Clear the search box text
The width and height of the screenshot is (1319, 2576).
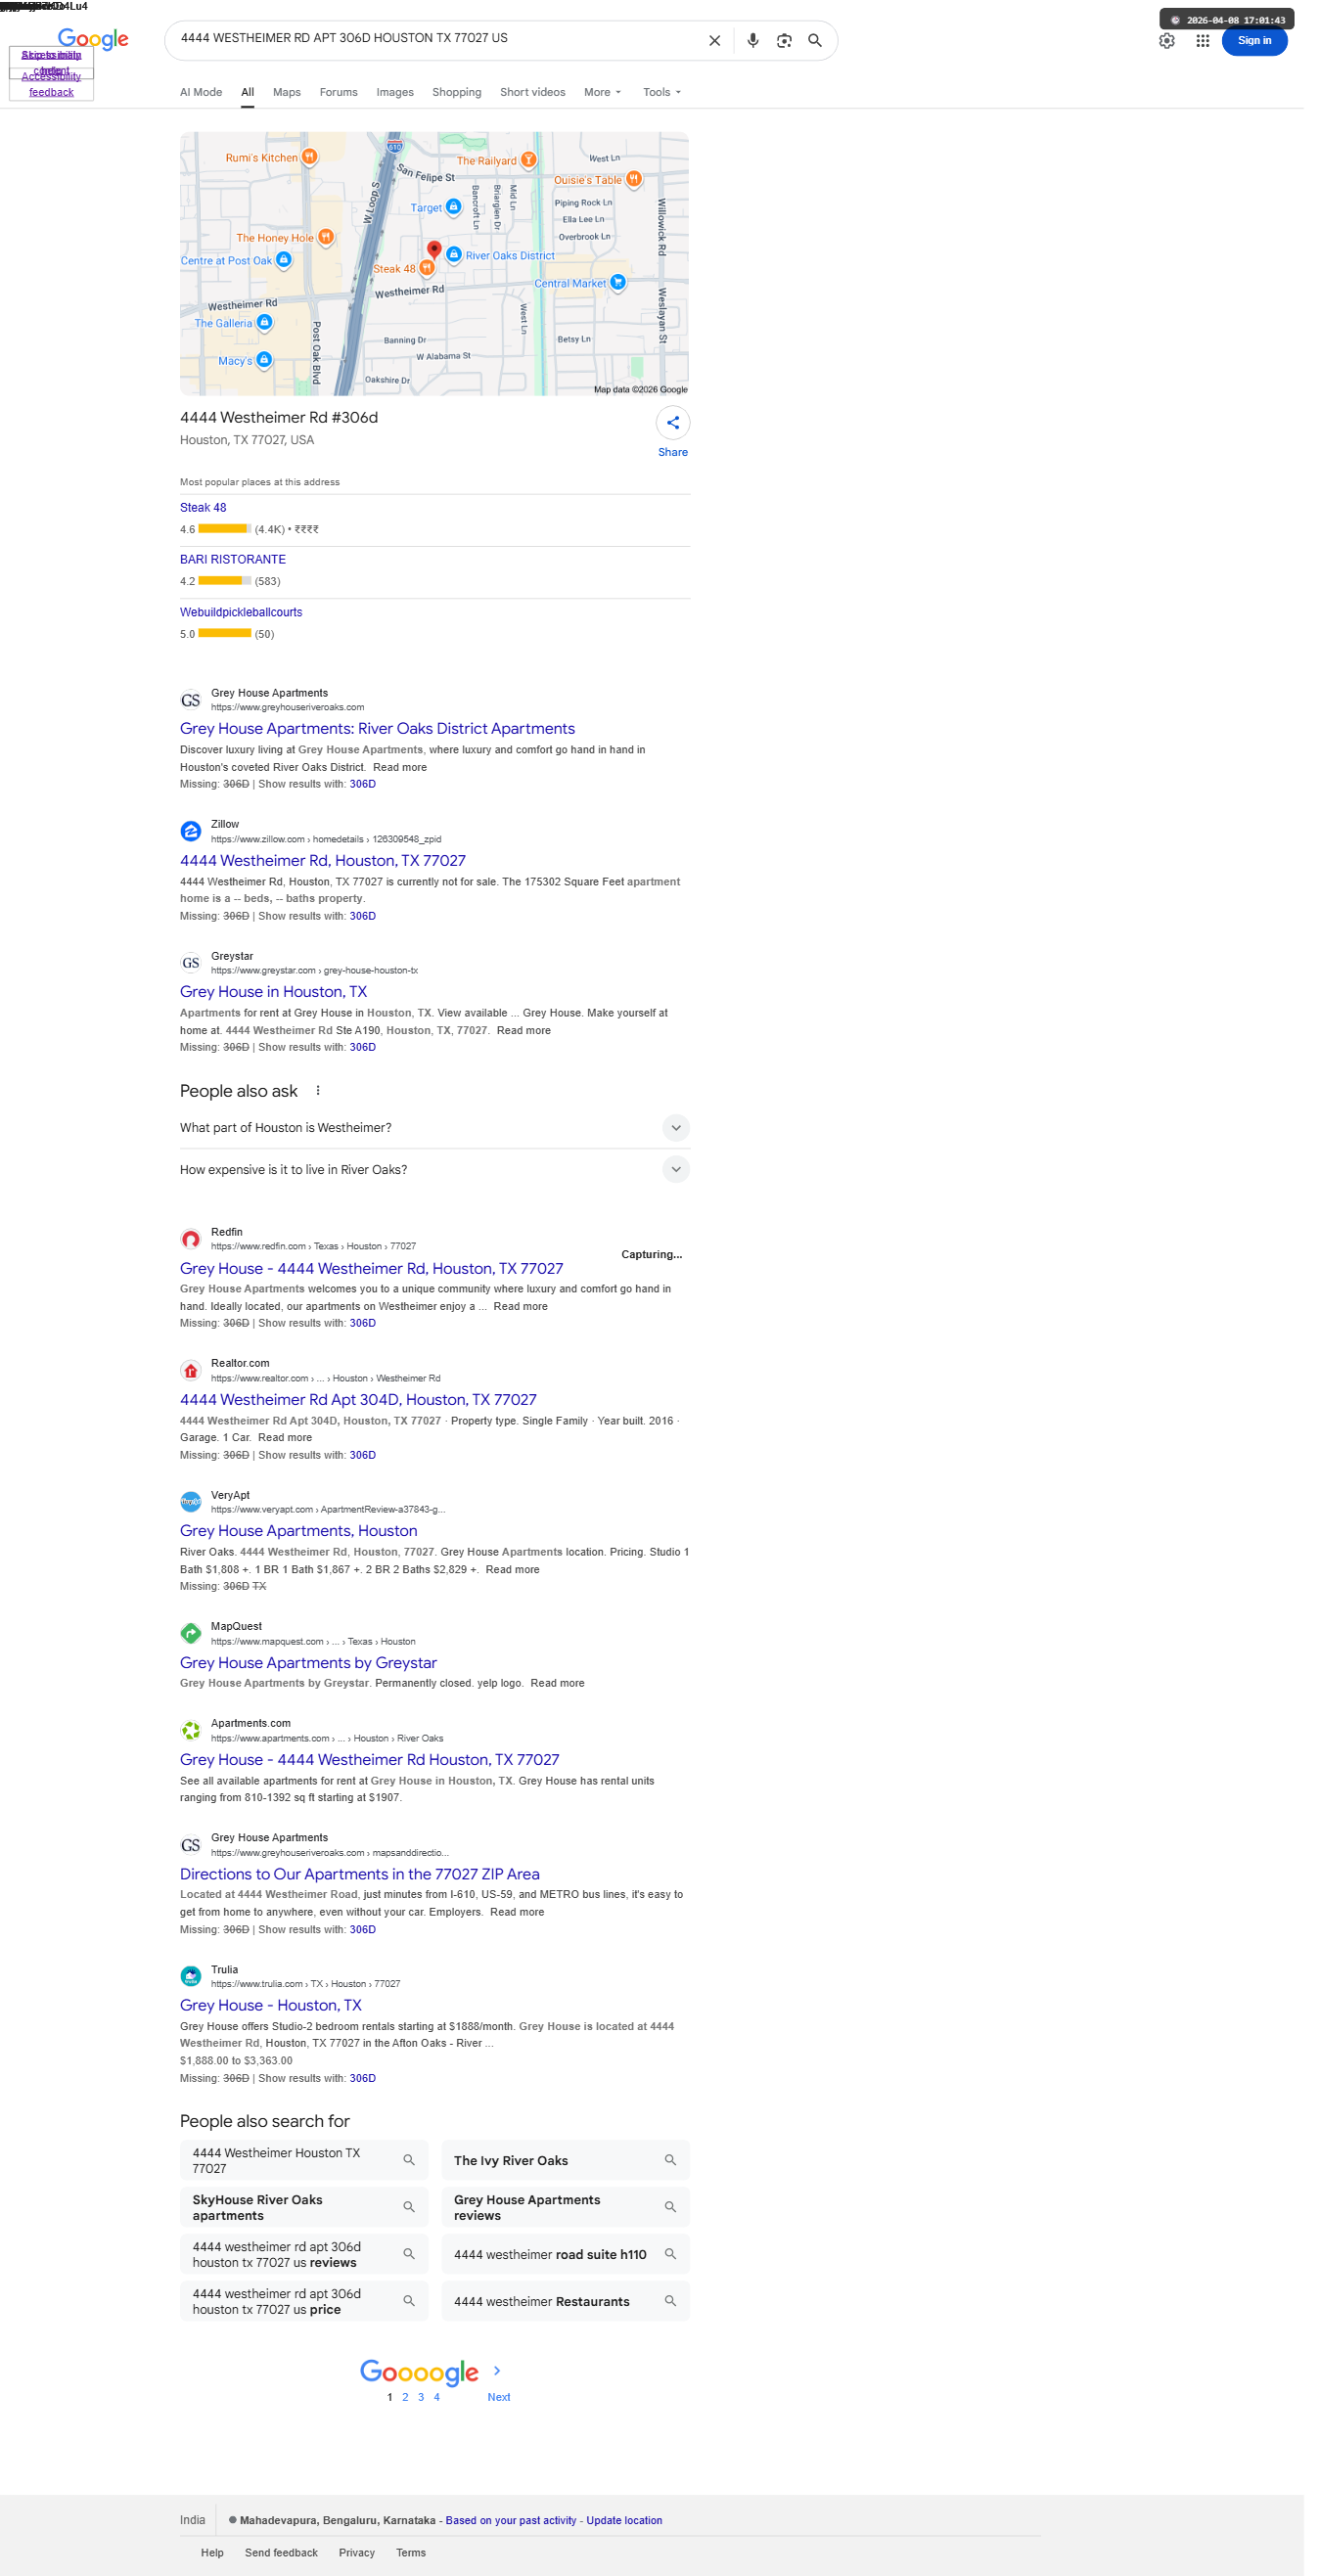pos(714,41)
